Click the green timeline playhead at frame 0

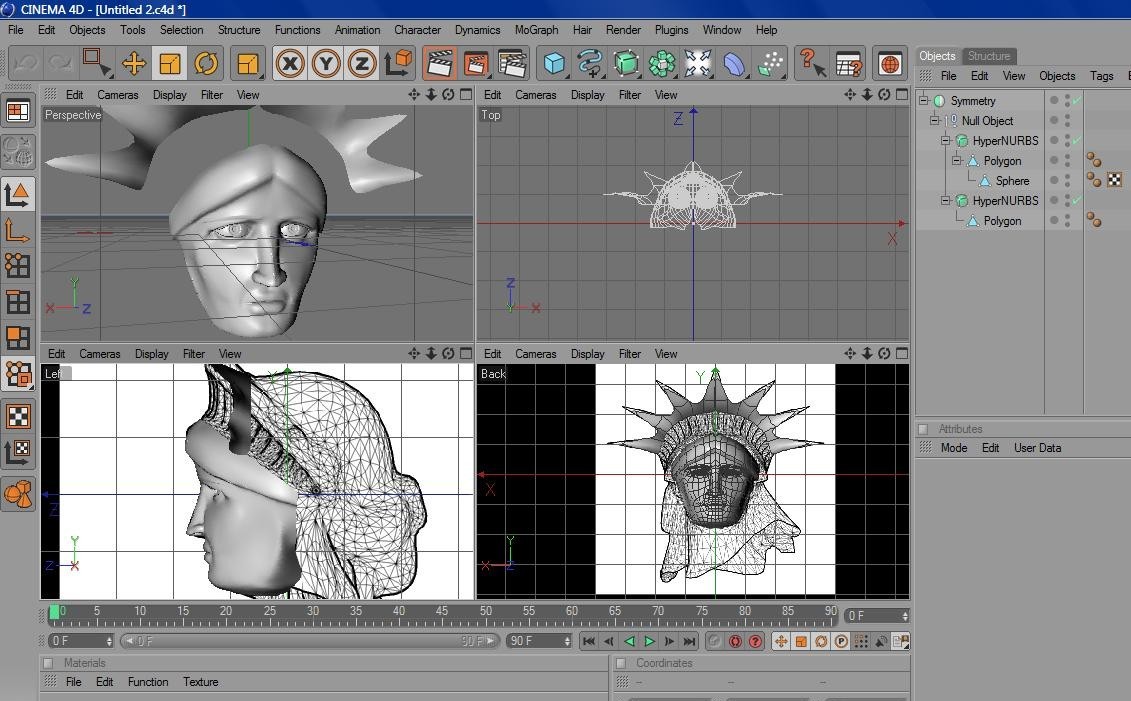54,612
